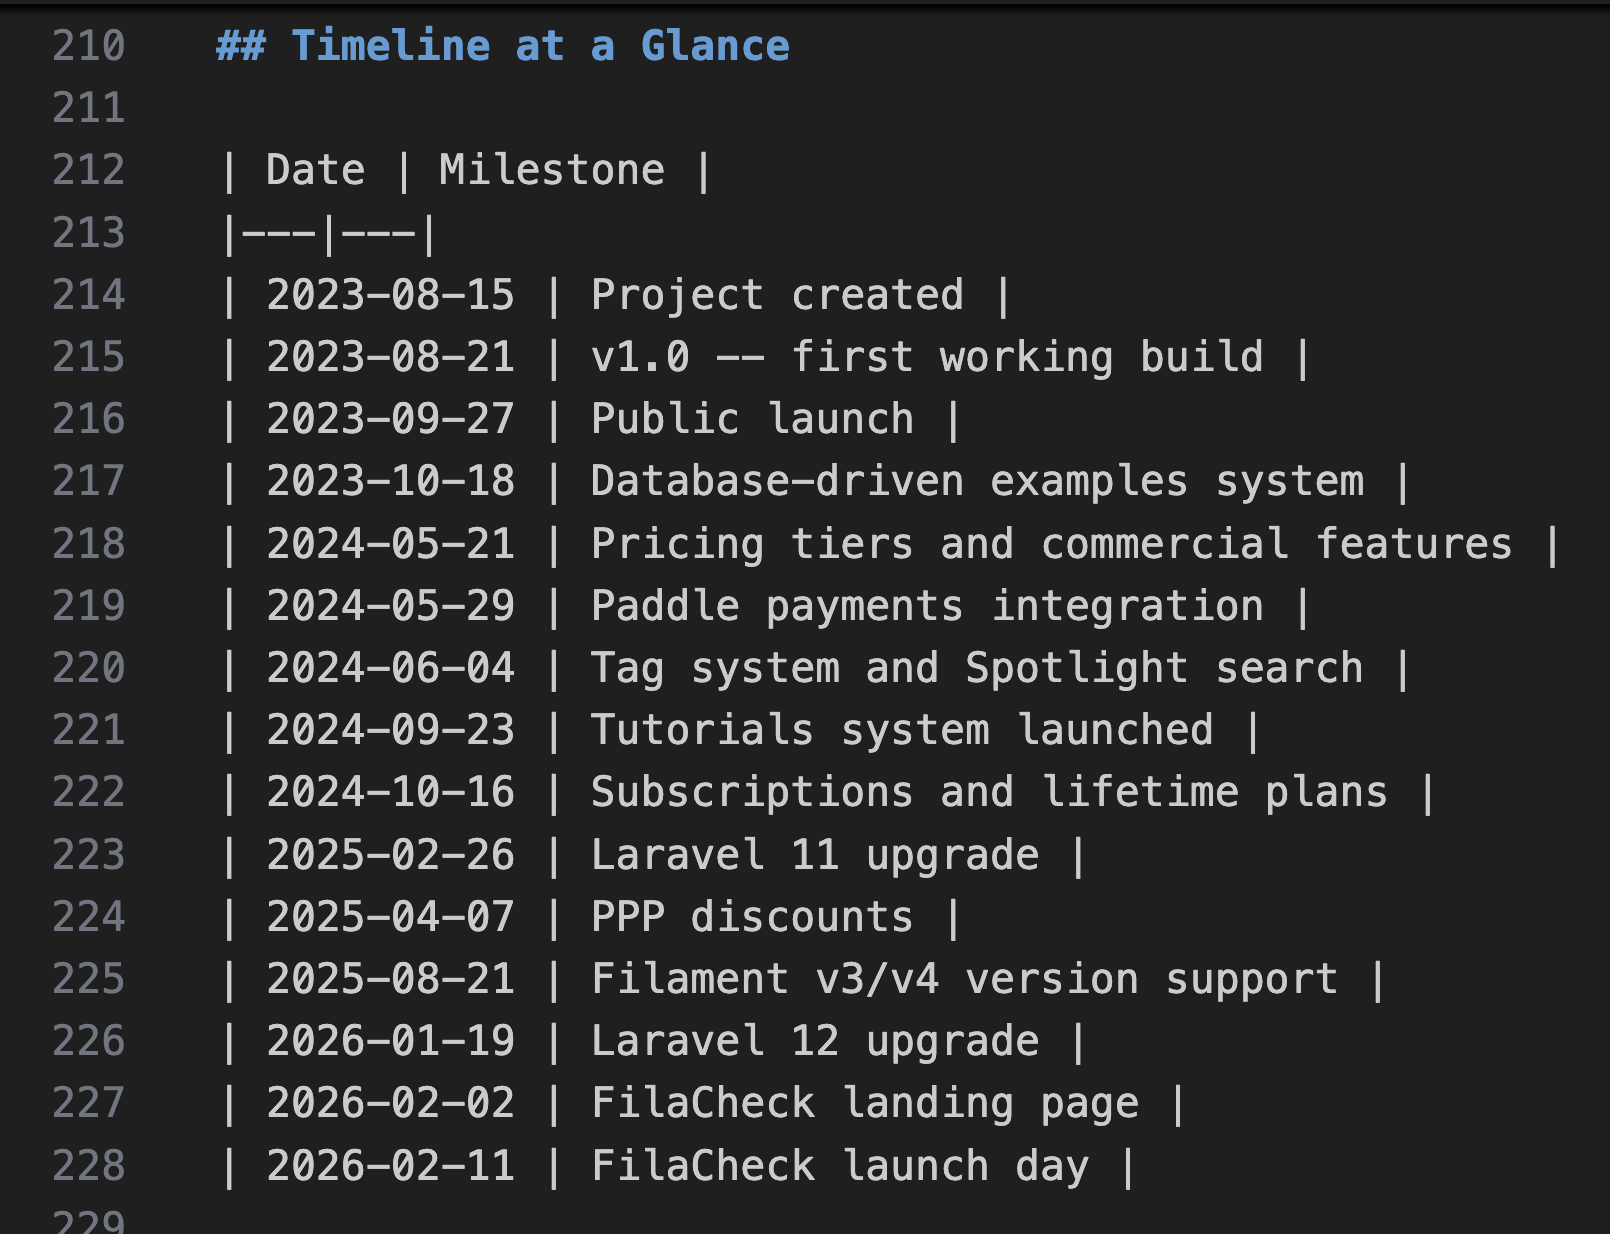Click Laravel 12 upgrade text
The height and width of the screenshot is (1234, 1610).
coord(815,1041)
